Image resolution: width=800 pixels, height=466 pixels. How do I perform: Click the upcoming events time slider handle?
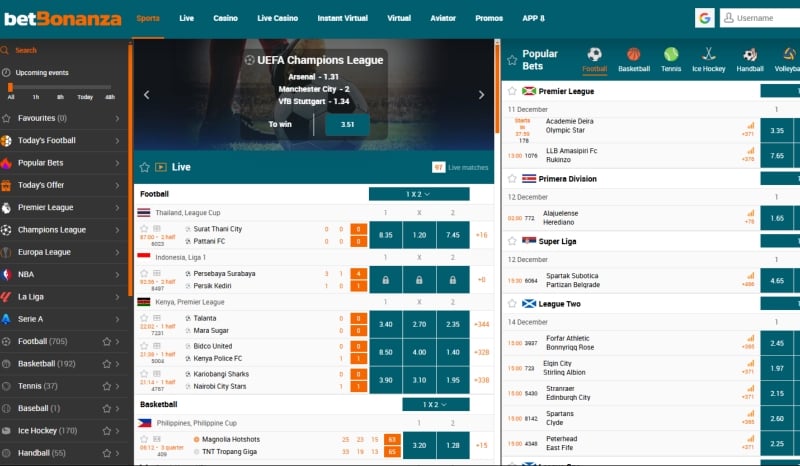click(10, 87)
